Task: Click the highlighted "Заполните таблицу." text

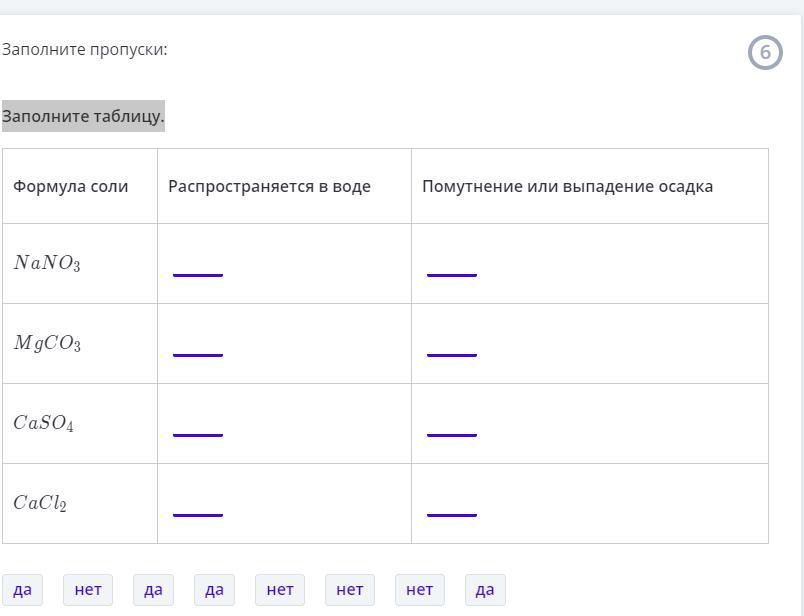Action: (83, 116)
